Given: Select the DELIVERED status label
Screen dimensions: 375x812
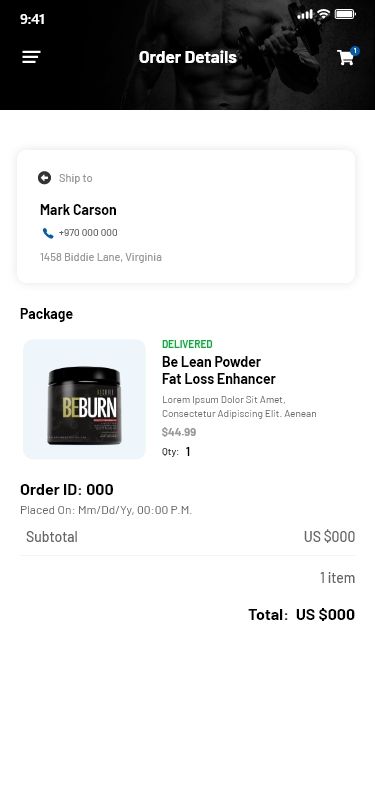Looking at the screenshot, I should pyautogui.click(x=187, y=344).
